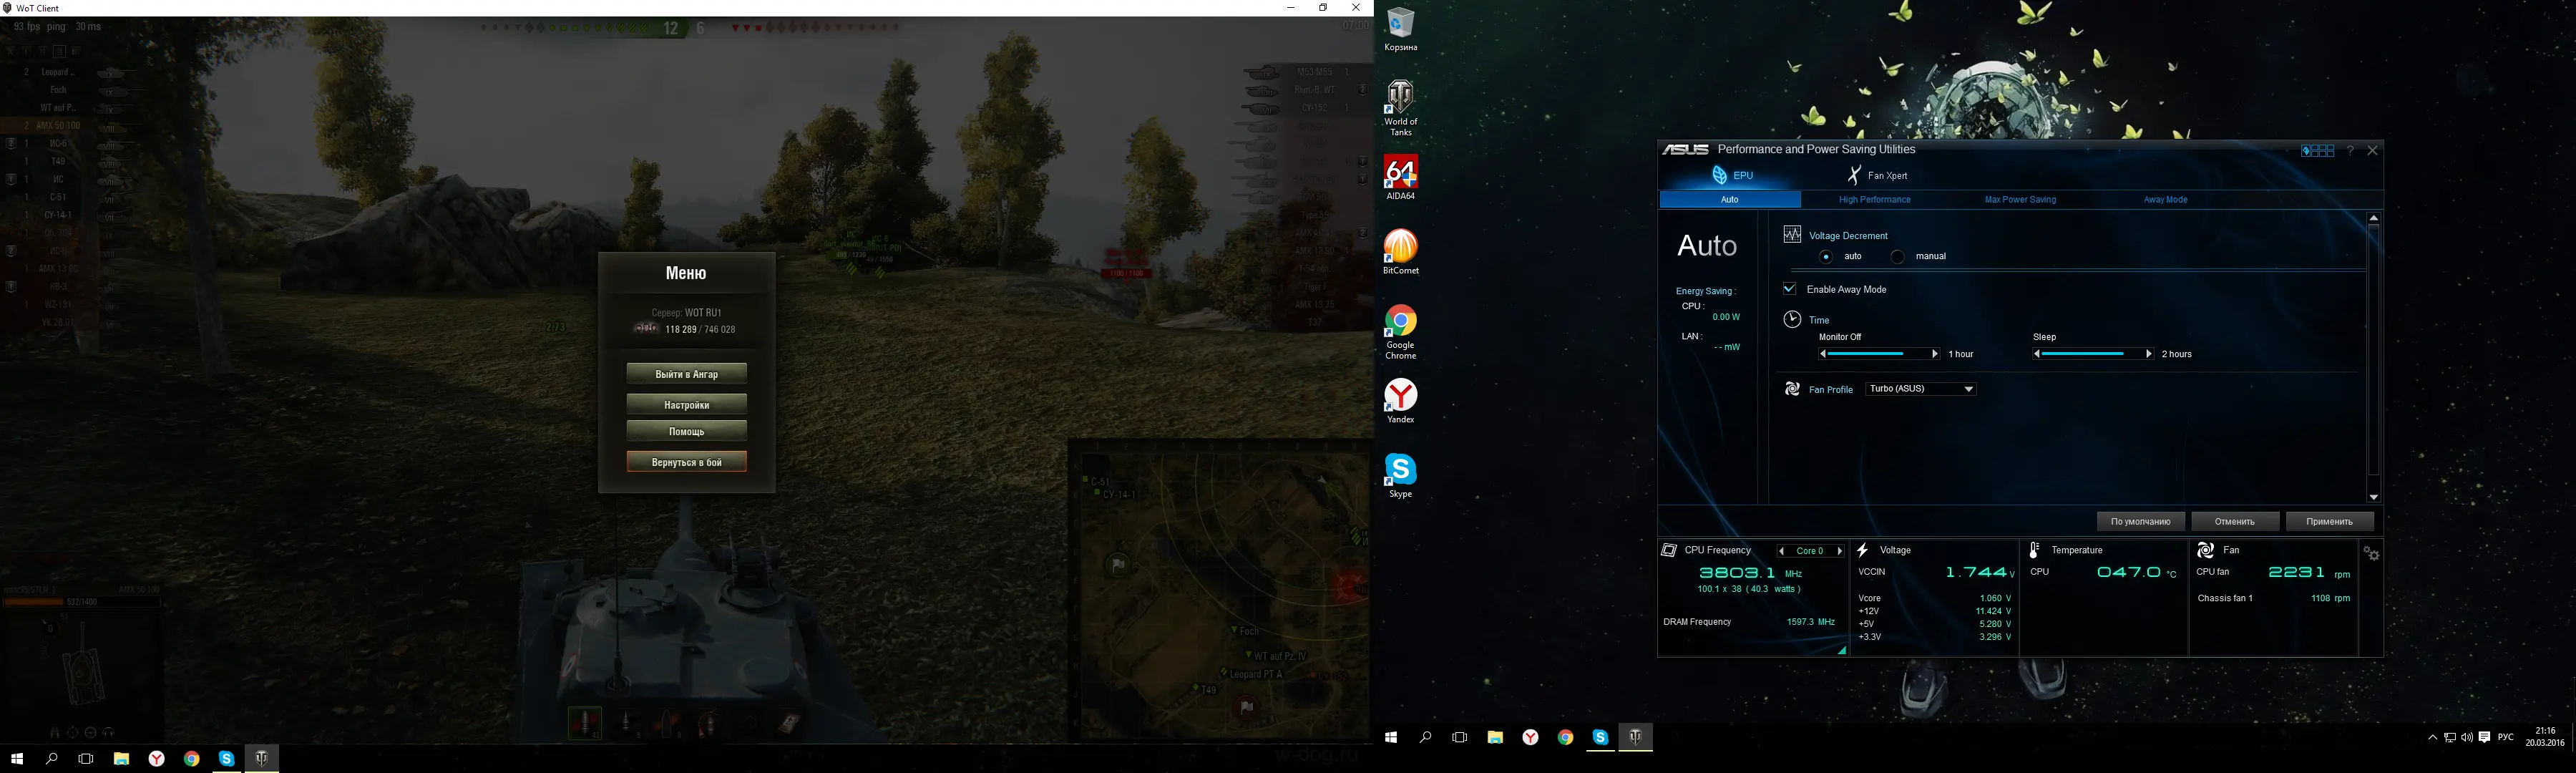Screen dimensions: 2576x773
Task: Switch to the High Performance tab
Action: pyautogui.click(x=1874, y=200)
